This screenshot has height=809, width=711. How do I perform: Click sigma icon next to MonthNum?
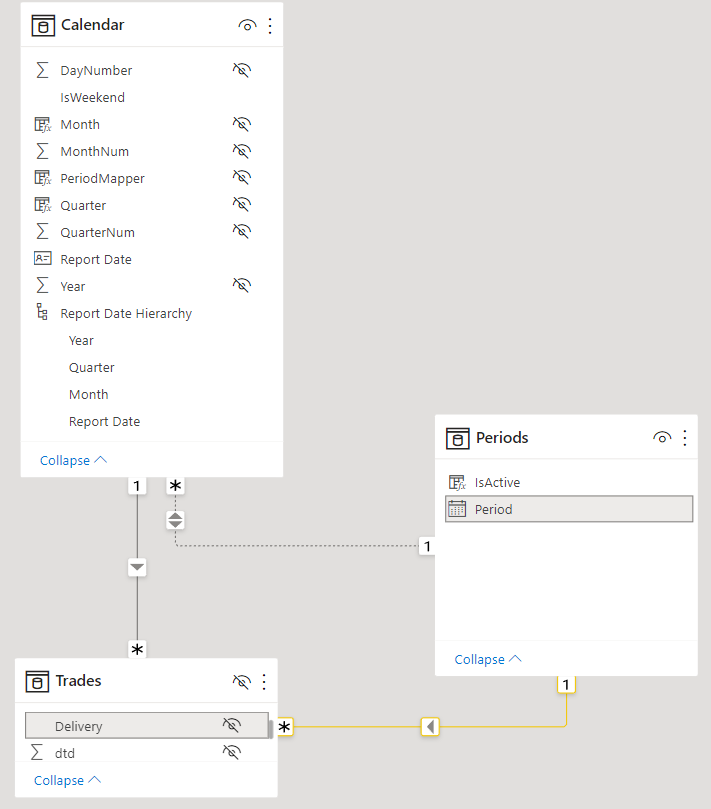pos(42,151)
